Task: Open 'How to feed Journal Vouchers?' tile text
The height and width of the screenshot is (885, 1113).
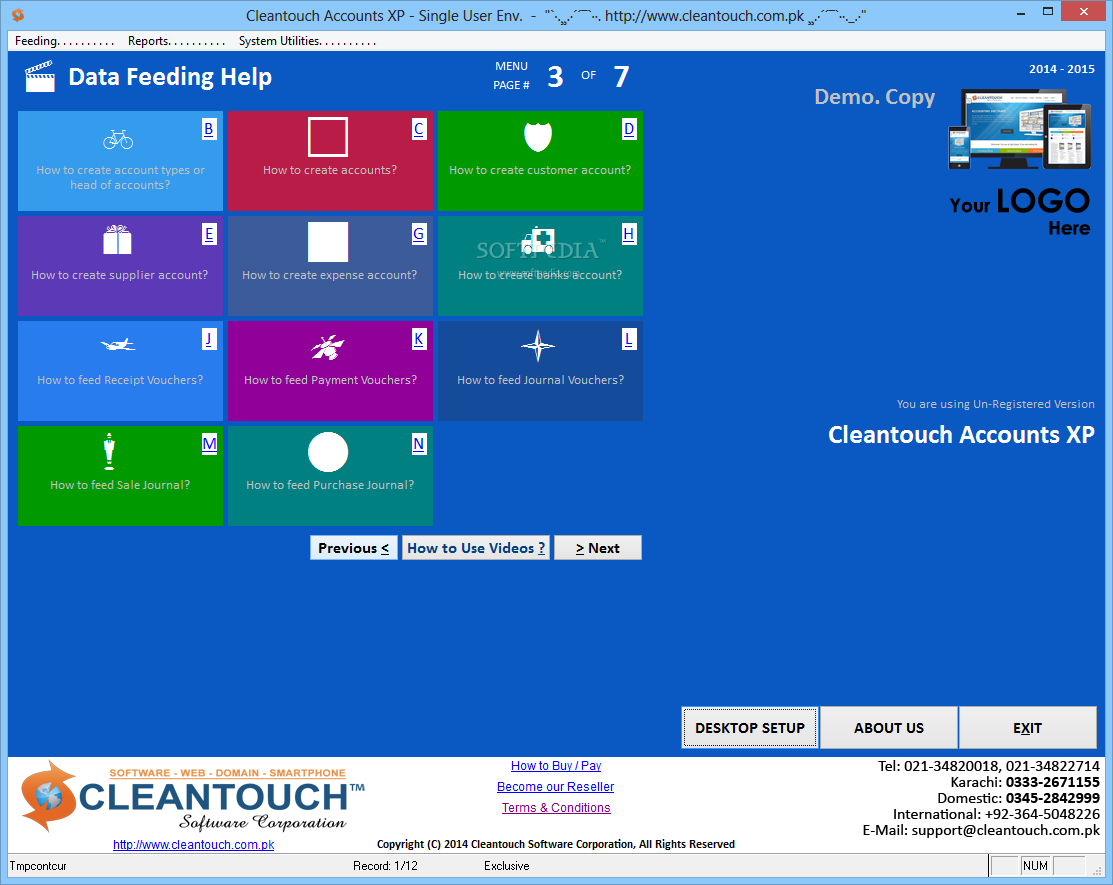Action: [541, 380]
